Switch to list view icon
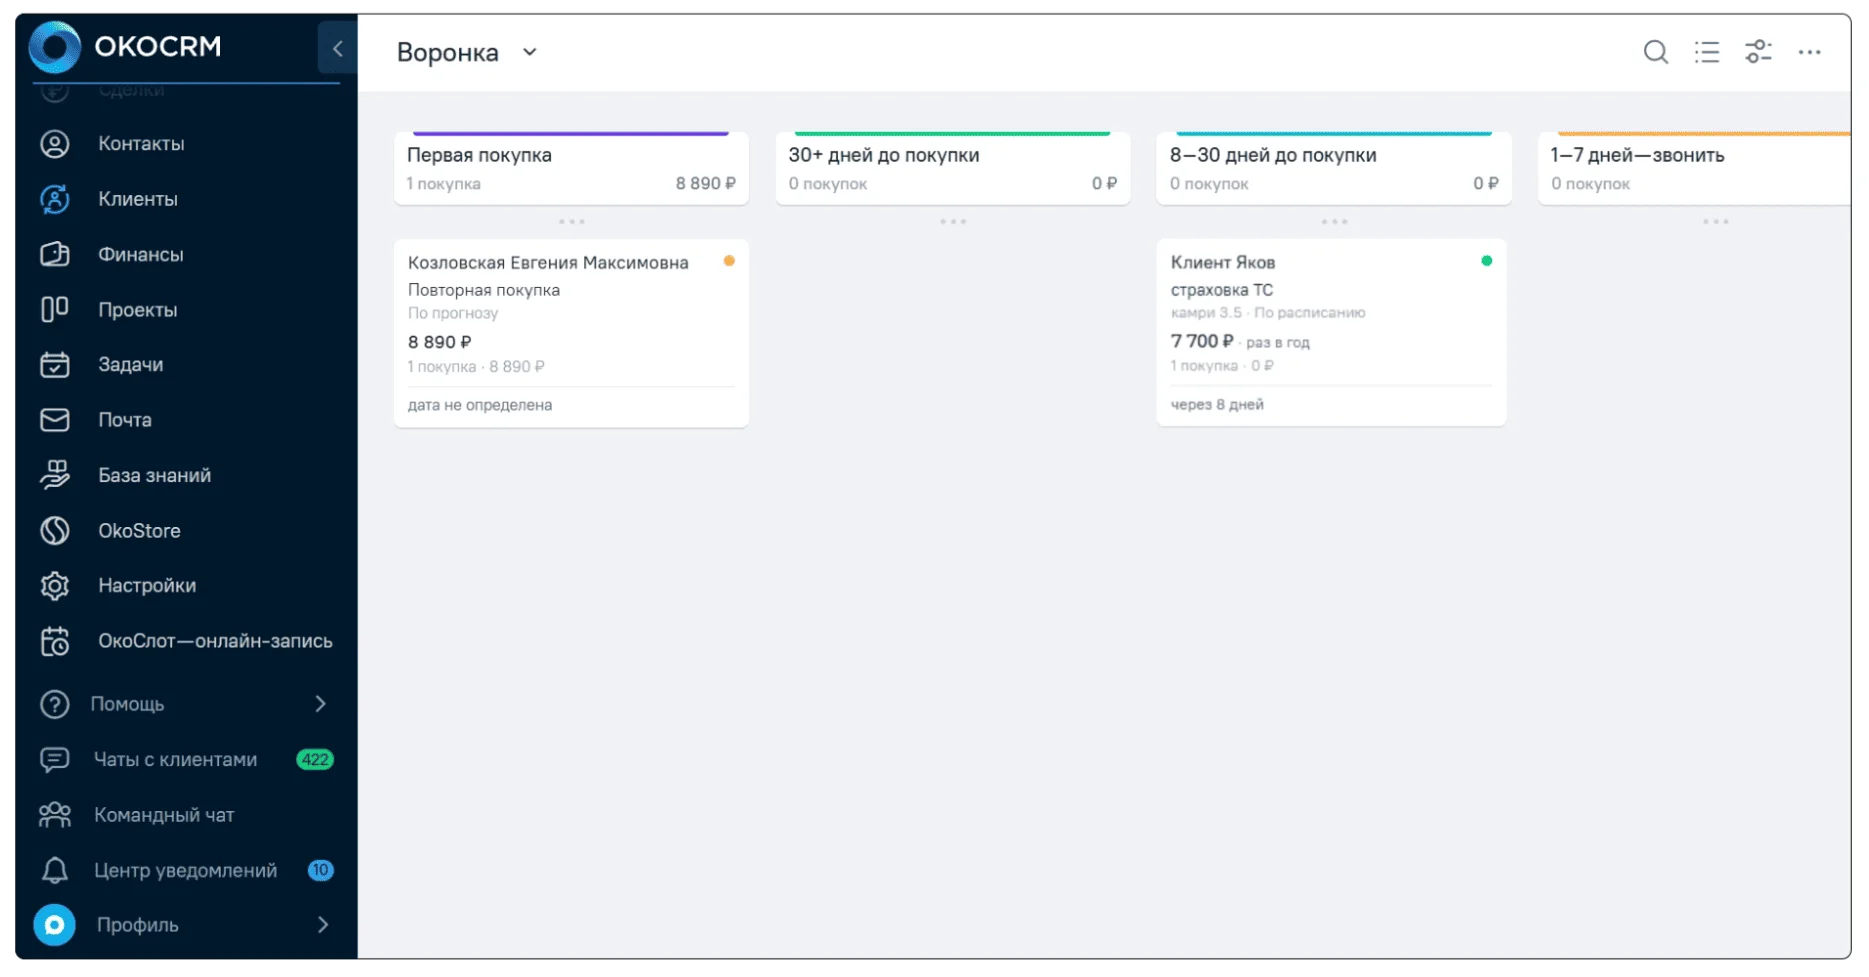The height and width of the screenshot is (977, 1869). (x=1707, y=52)
